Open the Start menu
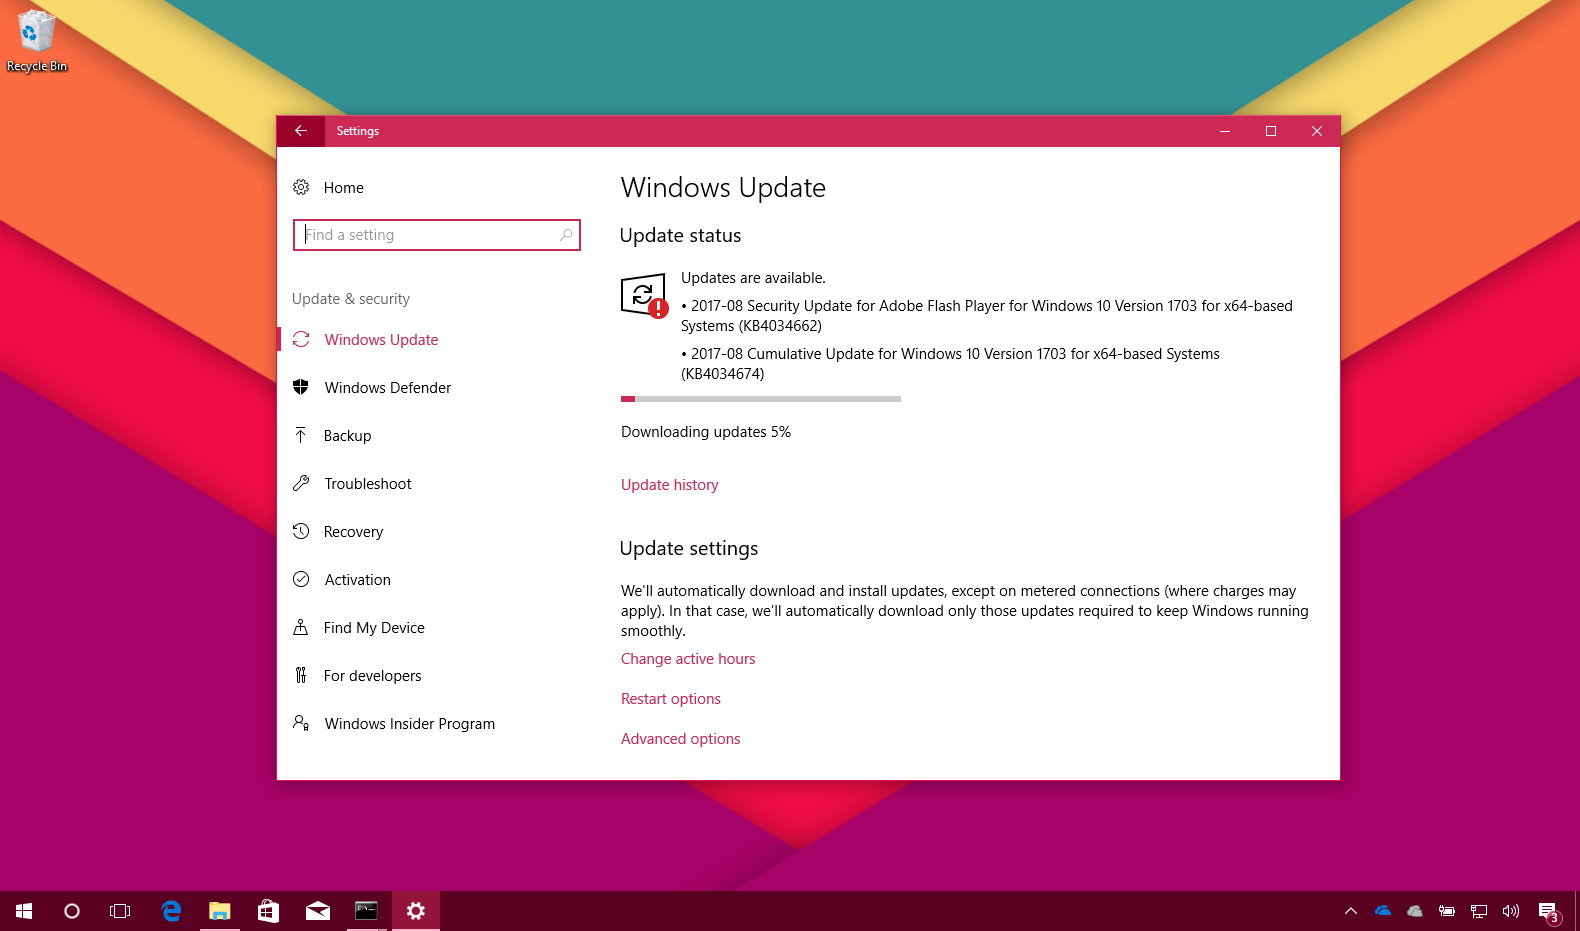 pyautogui.click(x=24, y=911)
